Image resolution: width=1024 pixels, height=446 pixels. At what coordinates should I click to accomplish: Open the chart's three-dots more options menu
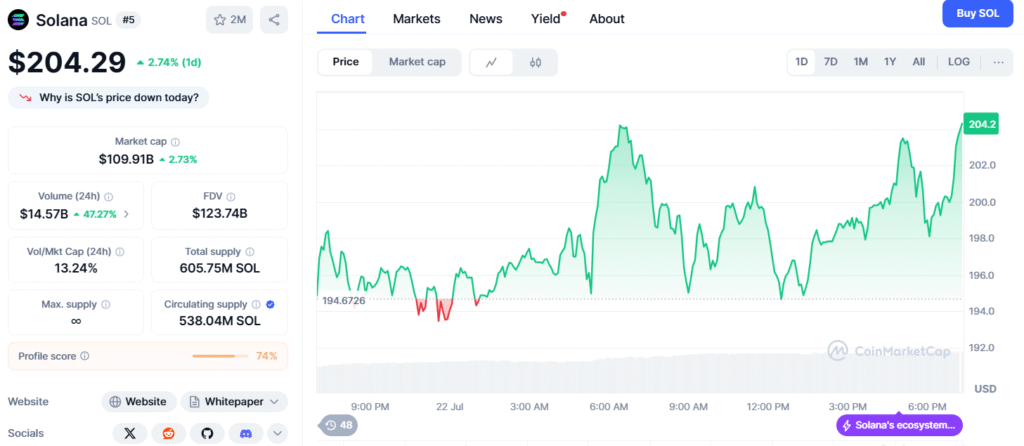[x=998, y=62]
